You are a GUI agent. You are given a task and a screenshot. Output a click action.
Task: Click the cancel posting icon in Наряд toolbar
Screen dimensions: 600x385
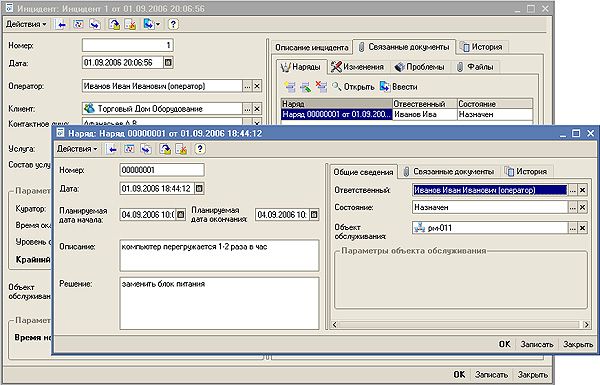(x=181, y=149)
